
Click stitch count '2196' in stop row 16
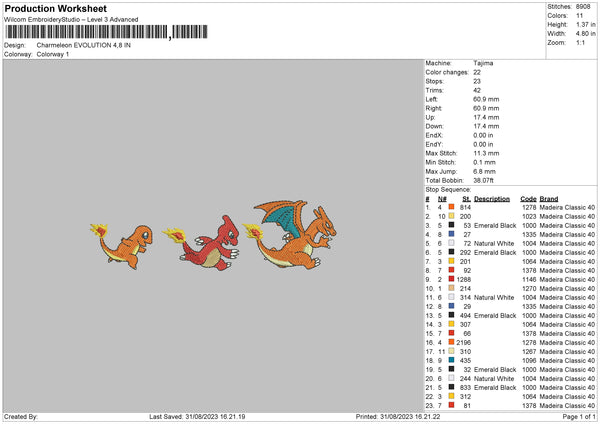click(463, 342)
